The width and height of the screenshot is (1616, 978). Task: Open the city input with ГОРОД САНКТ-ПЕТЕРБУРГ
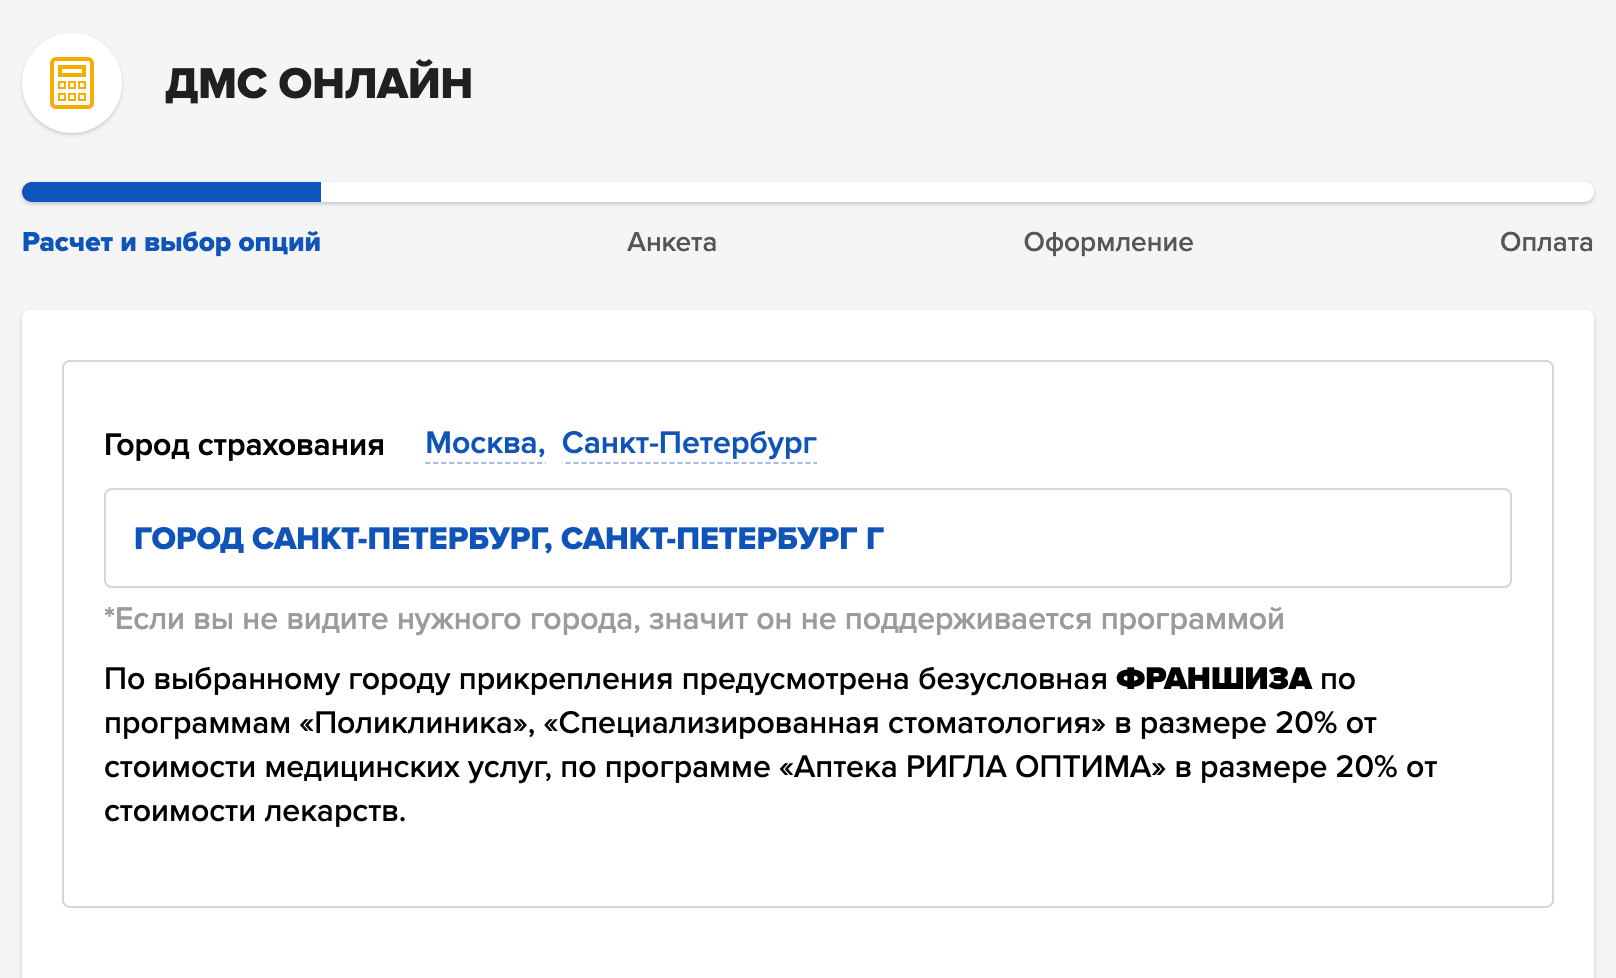[x=807, y=538]
